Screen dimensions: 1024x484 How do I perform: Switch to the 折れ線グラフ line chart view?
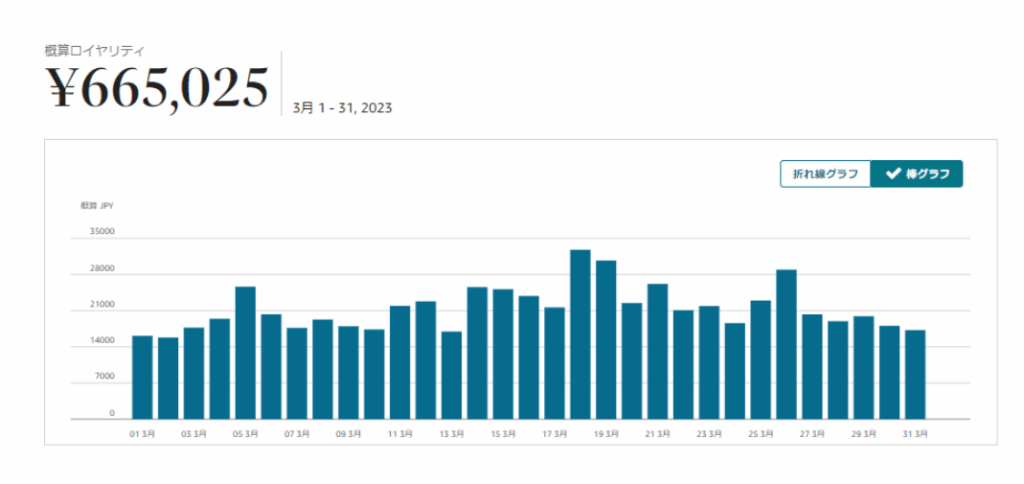pos(825,174)
